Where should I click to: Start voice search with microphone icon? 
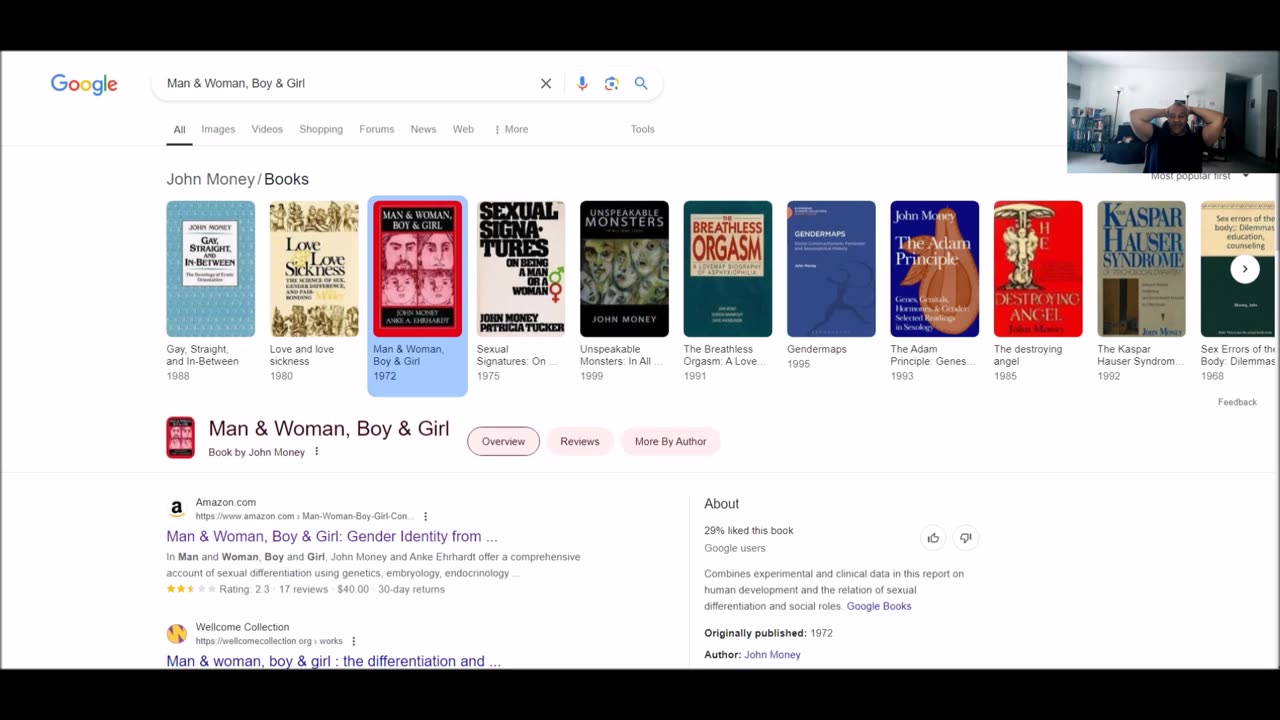[582, 84]
